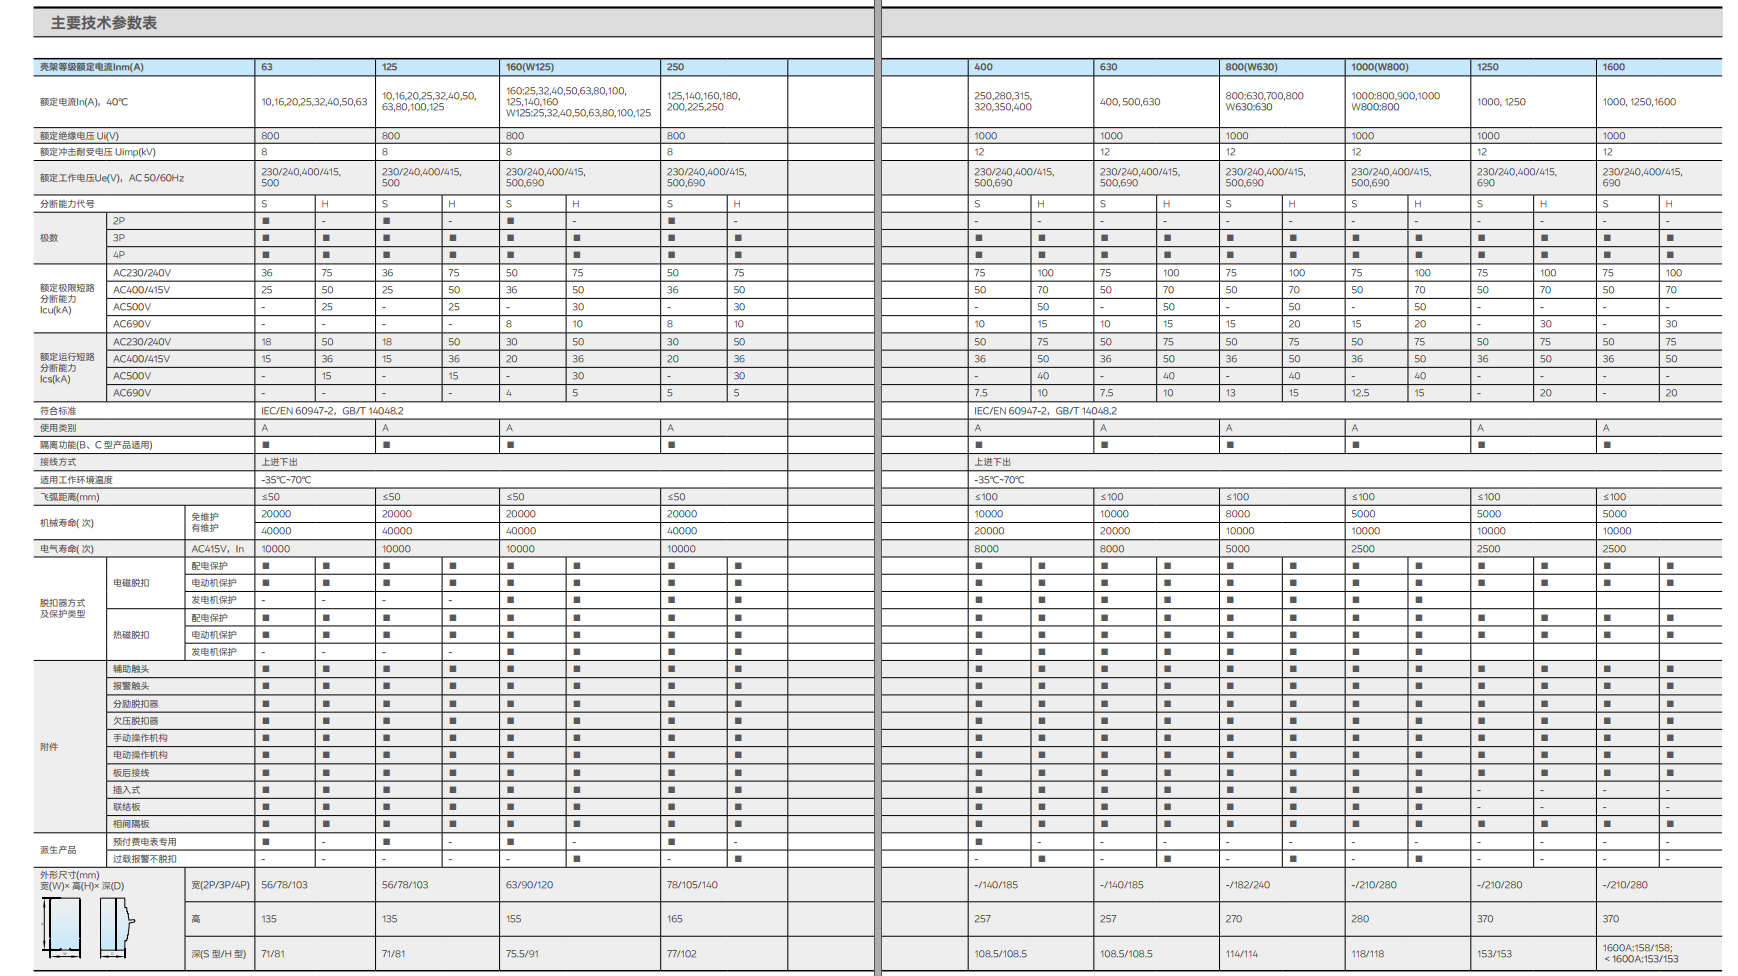Image resolution: width=1738 pixels, height=976 pixels.
Task: Select the 电动操作机构 accessory row
Action: pyautogui.click(x=140, y=755)
